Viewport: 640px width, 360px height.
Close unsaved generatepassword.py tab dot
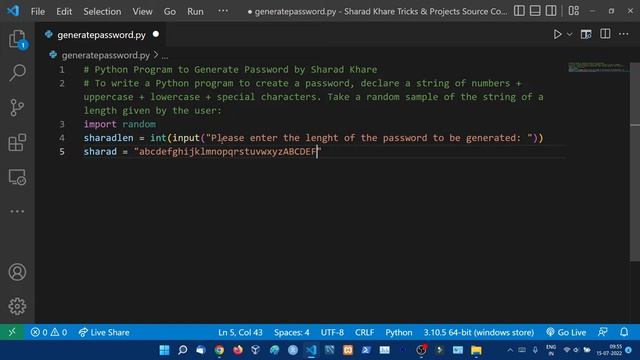156,34
